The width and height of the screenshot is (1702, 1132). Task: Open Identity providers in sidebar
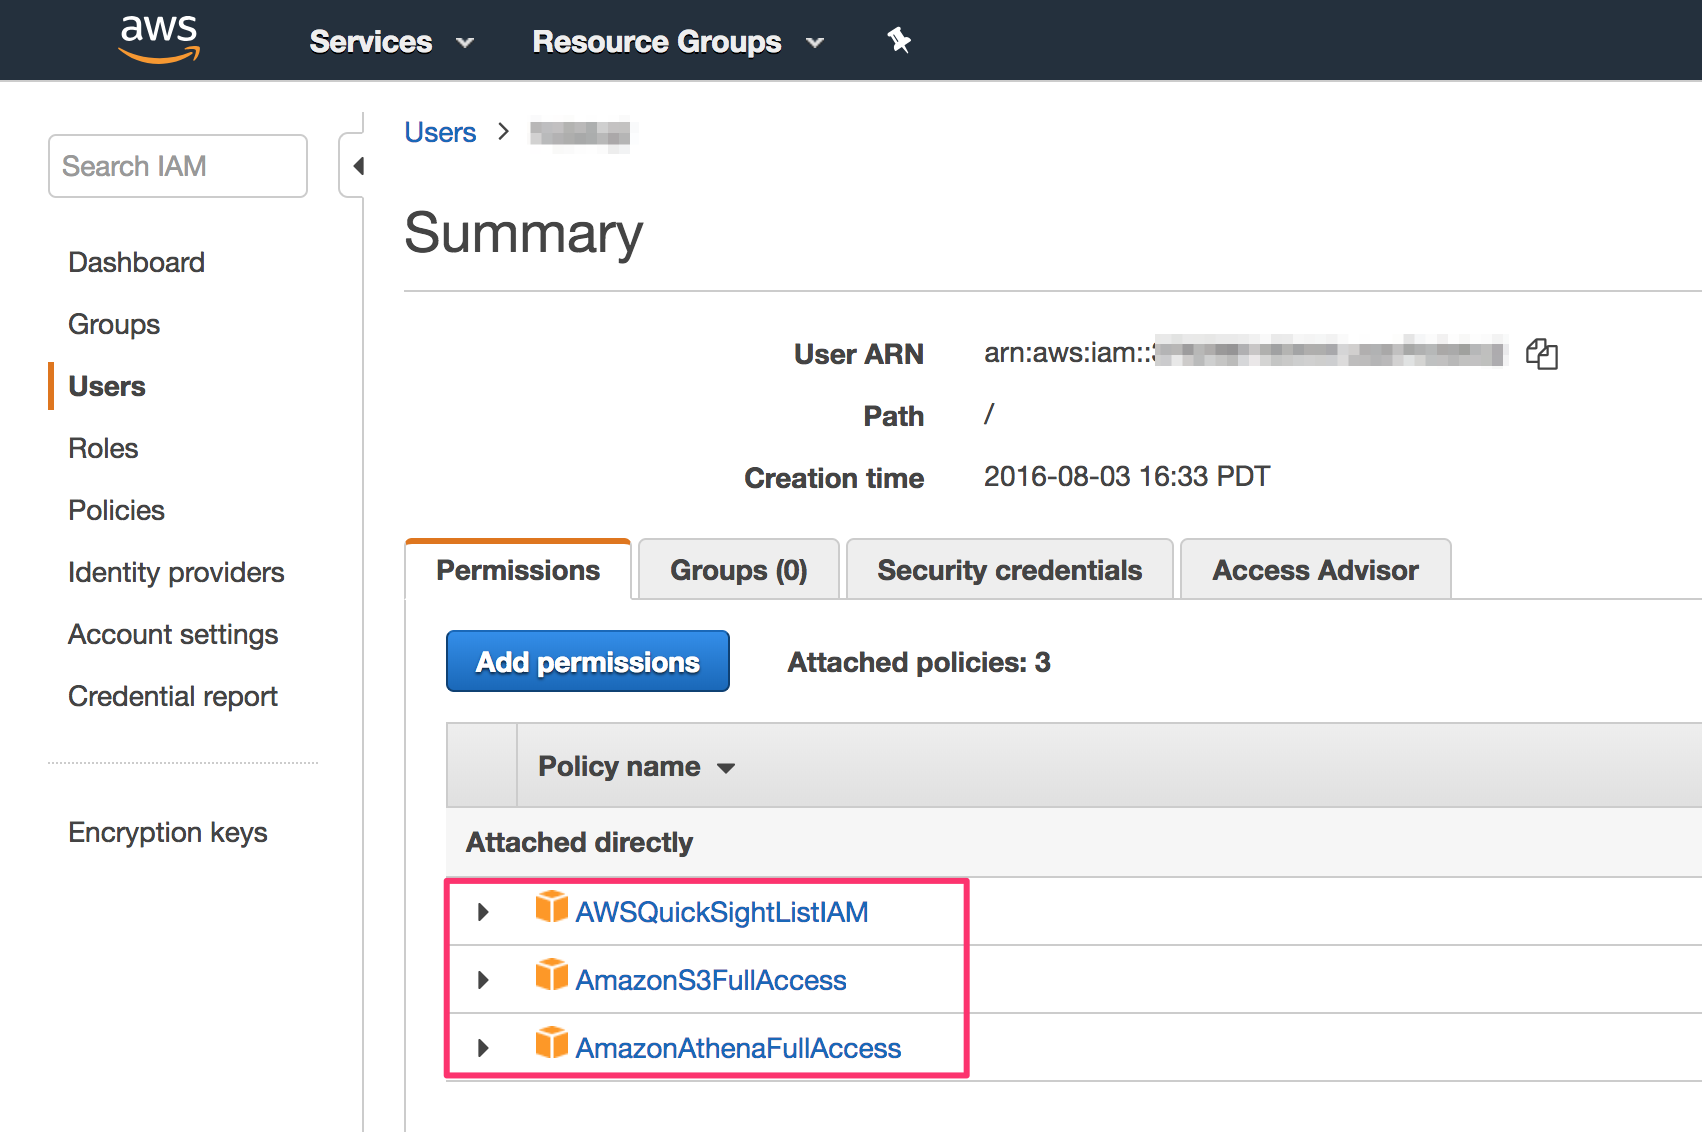[x=176, y=572]
